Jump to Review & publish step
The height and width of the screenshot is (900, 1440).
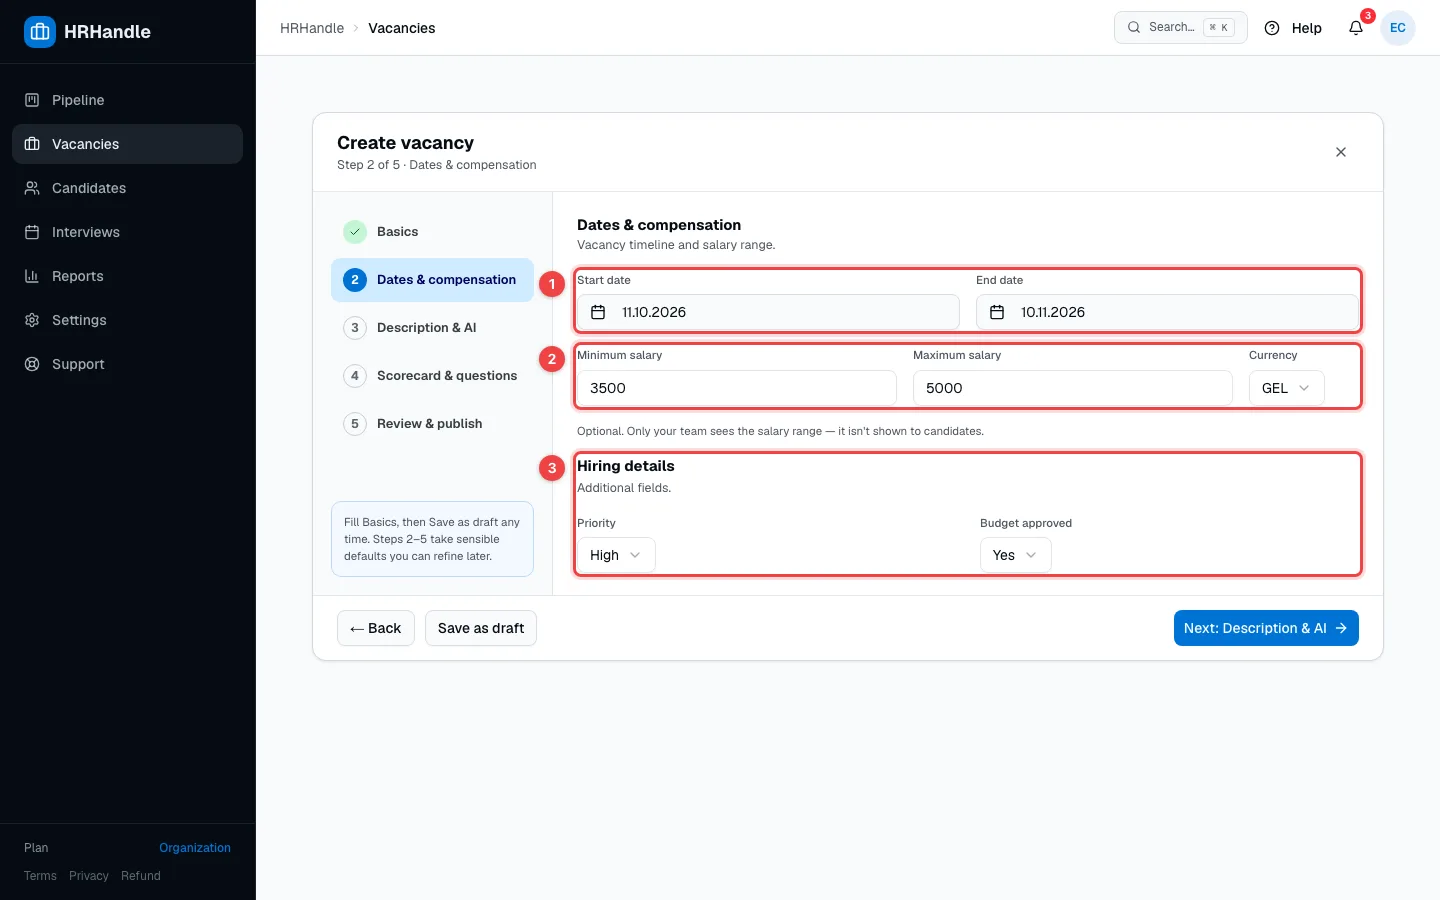pos(432,424)
